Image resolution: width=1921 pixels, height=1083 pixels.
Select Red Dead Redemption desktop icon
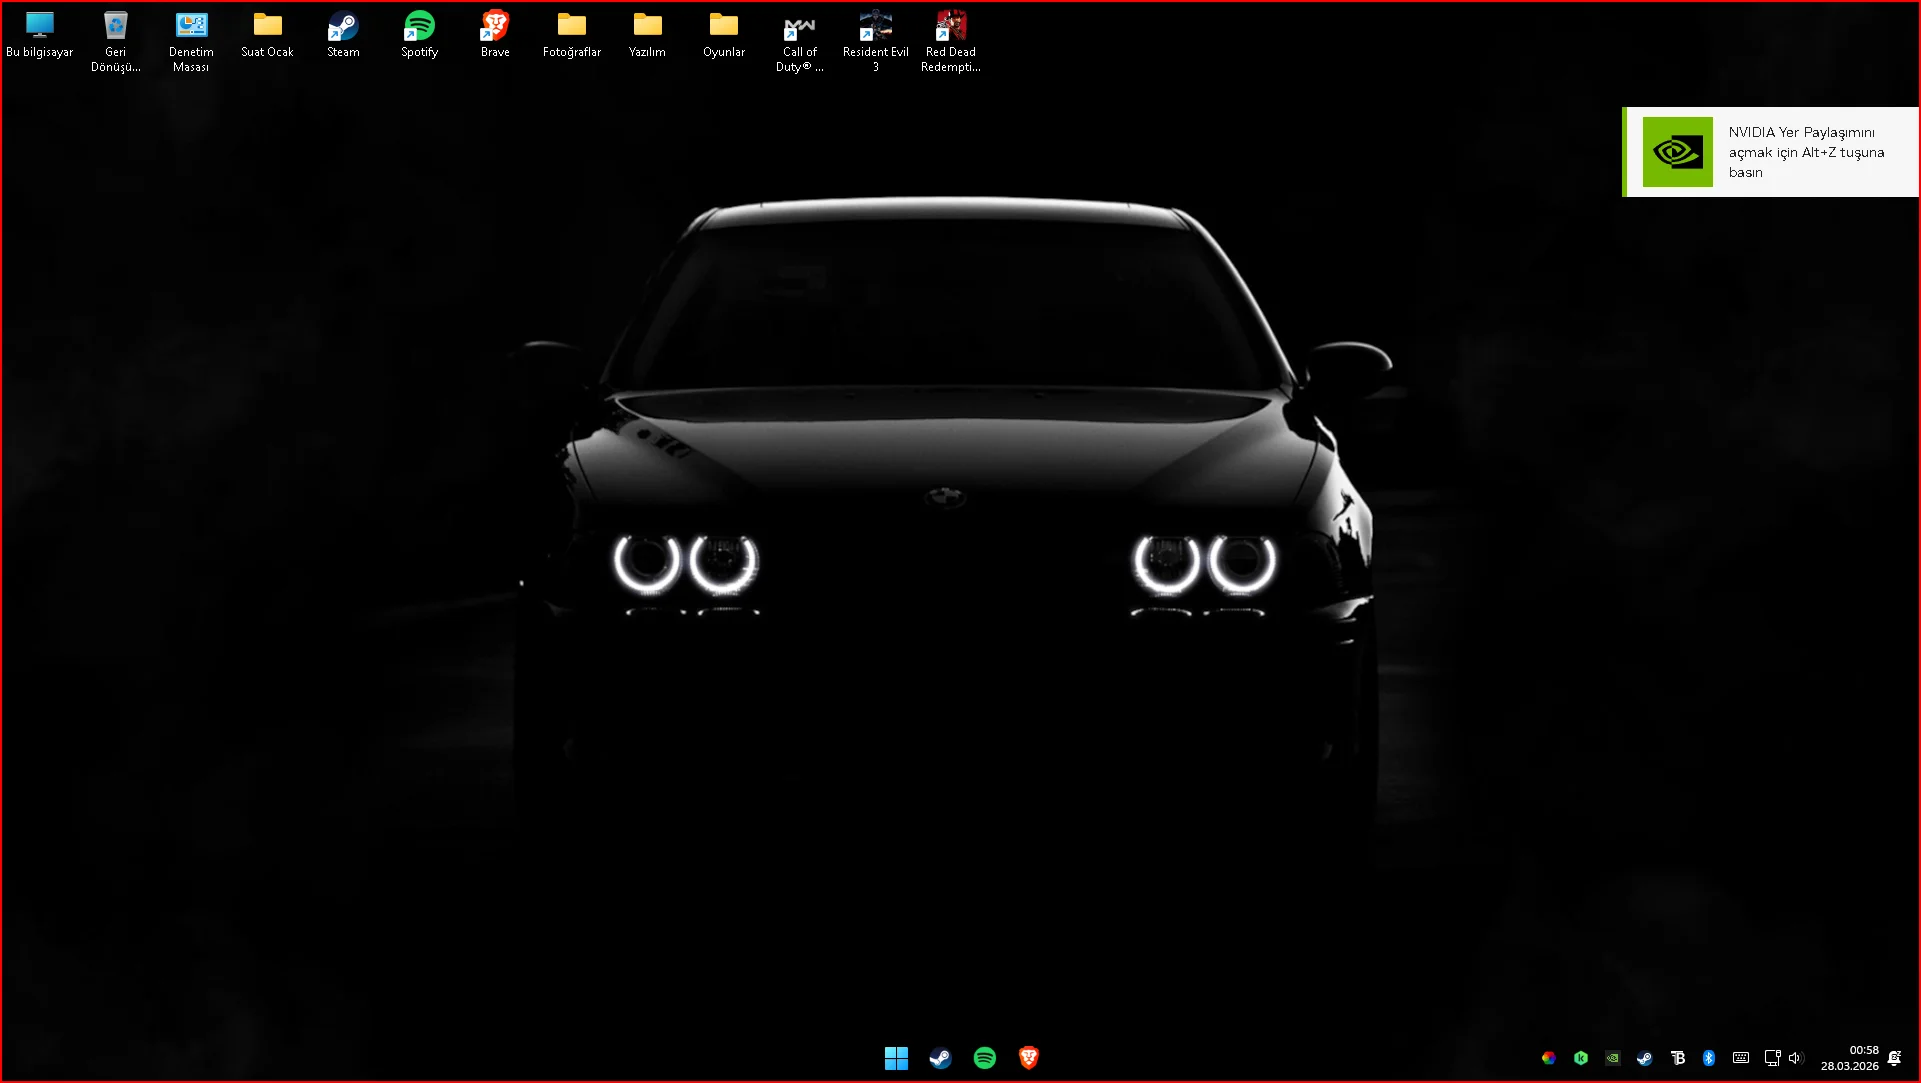click(950, 40)
